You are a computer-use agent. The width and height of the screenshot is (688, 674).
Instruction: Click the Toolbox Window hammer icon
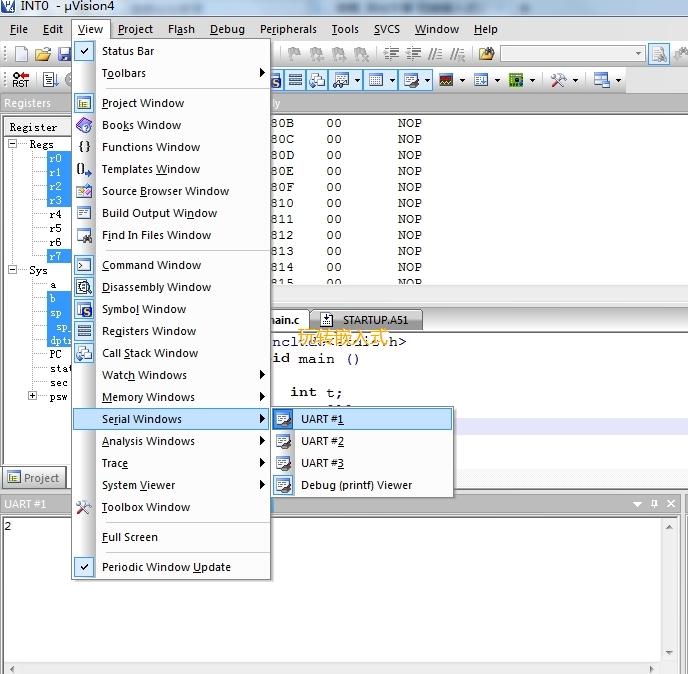pyautogui.click(x=84, y=507)
